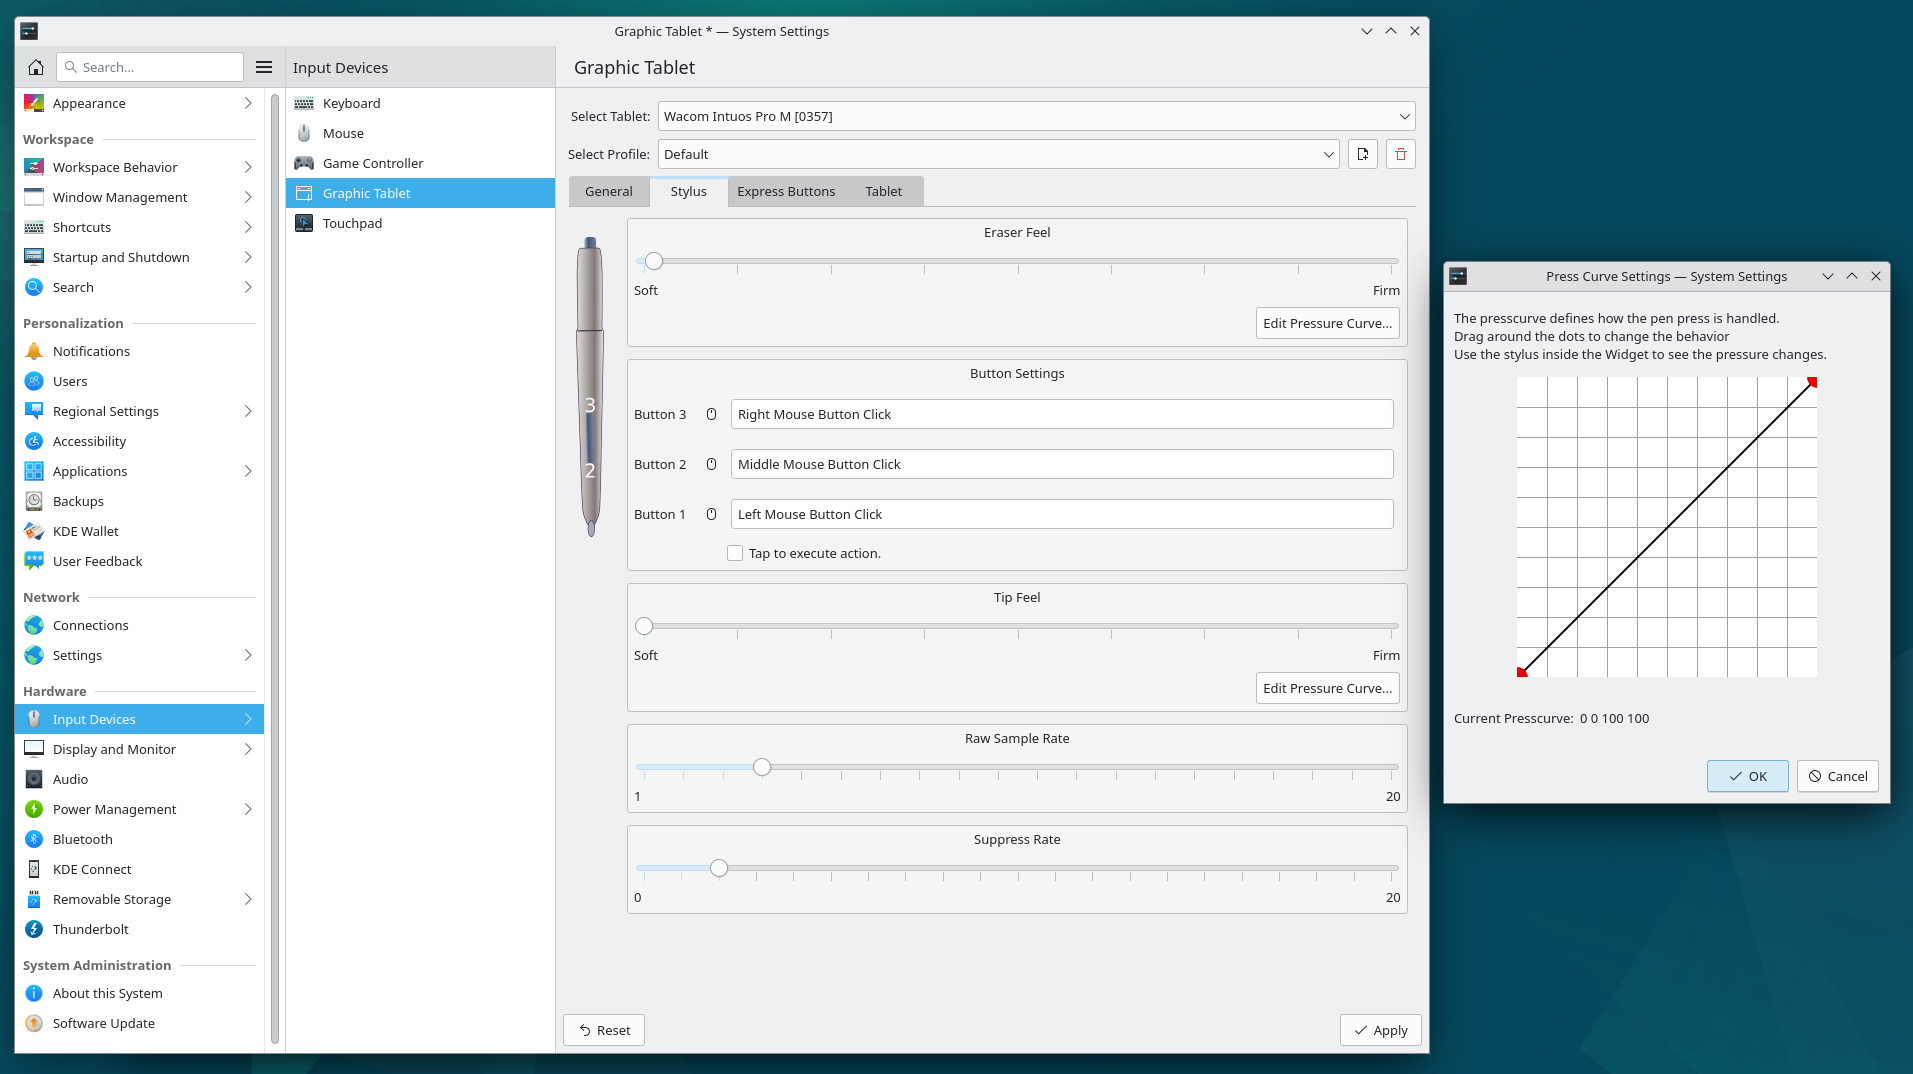Enable Tap to execute action
Viewport: 1913px width, 1074px height.
(x=734, y=553)
